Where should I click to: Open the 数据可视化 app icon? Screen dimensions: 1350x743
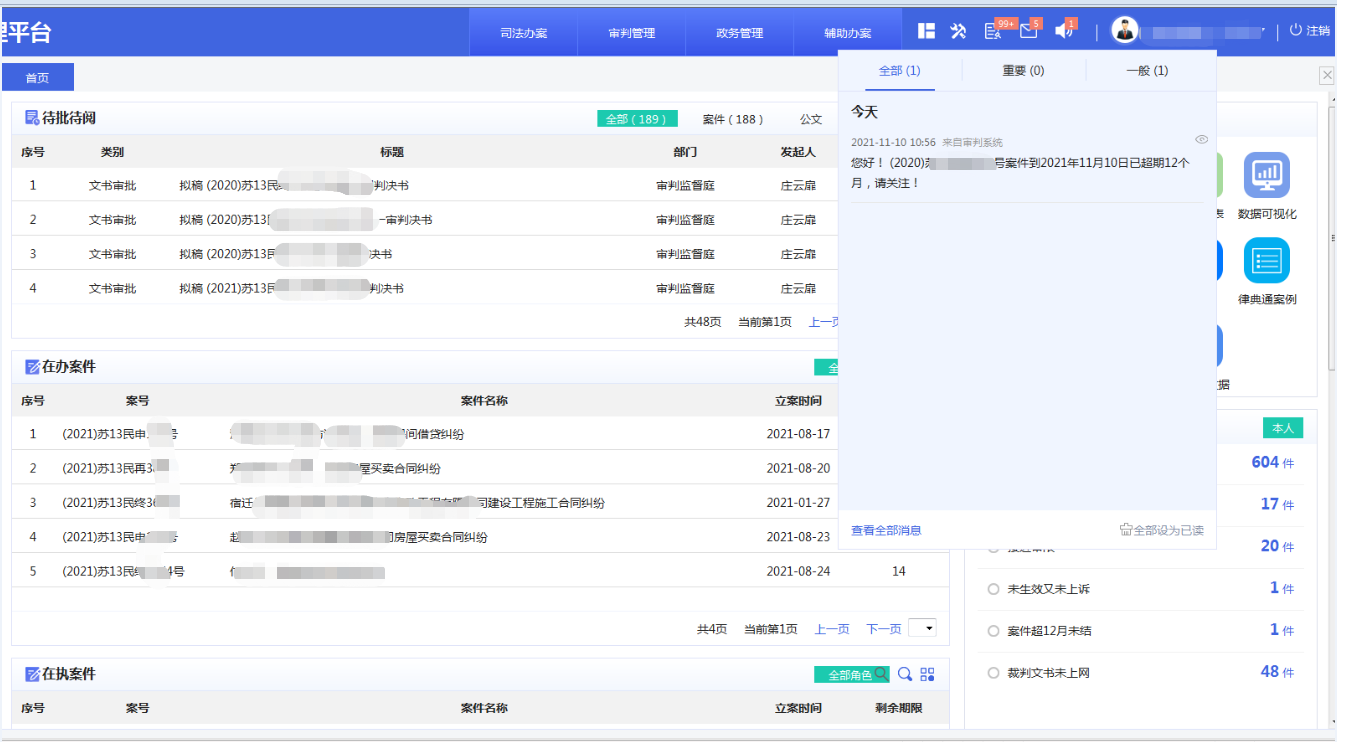1266,176
